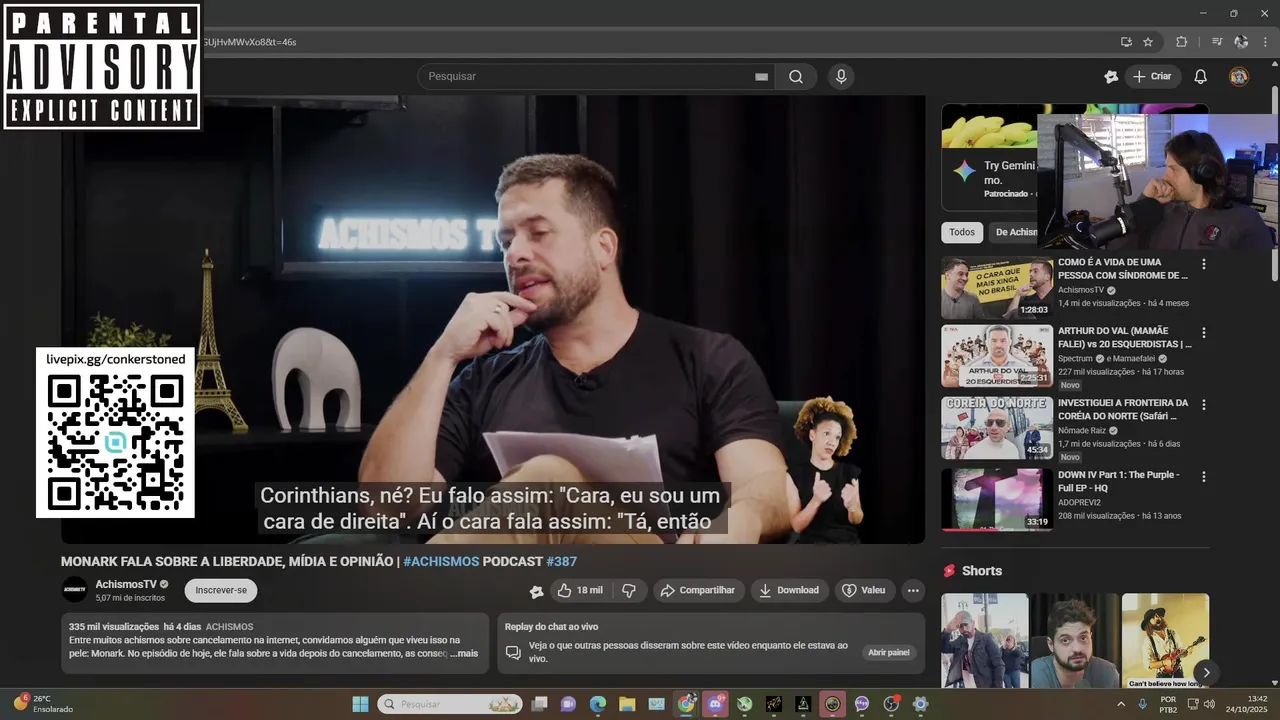
Task: Like the video with 18 mil
Action: [x=580, y=590]
